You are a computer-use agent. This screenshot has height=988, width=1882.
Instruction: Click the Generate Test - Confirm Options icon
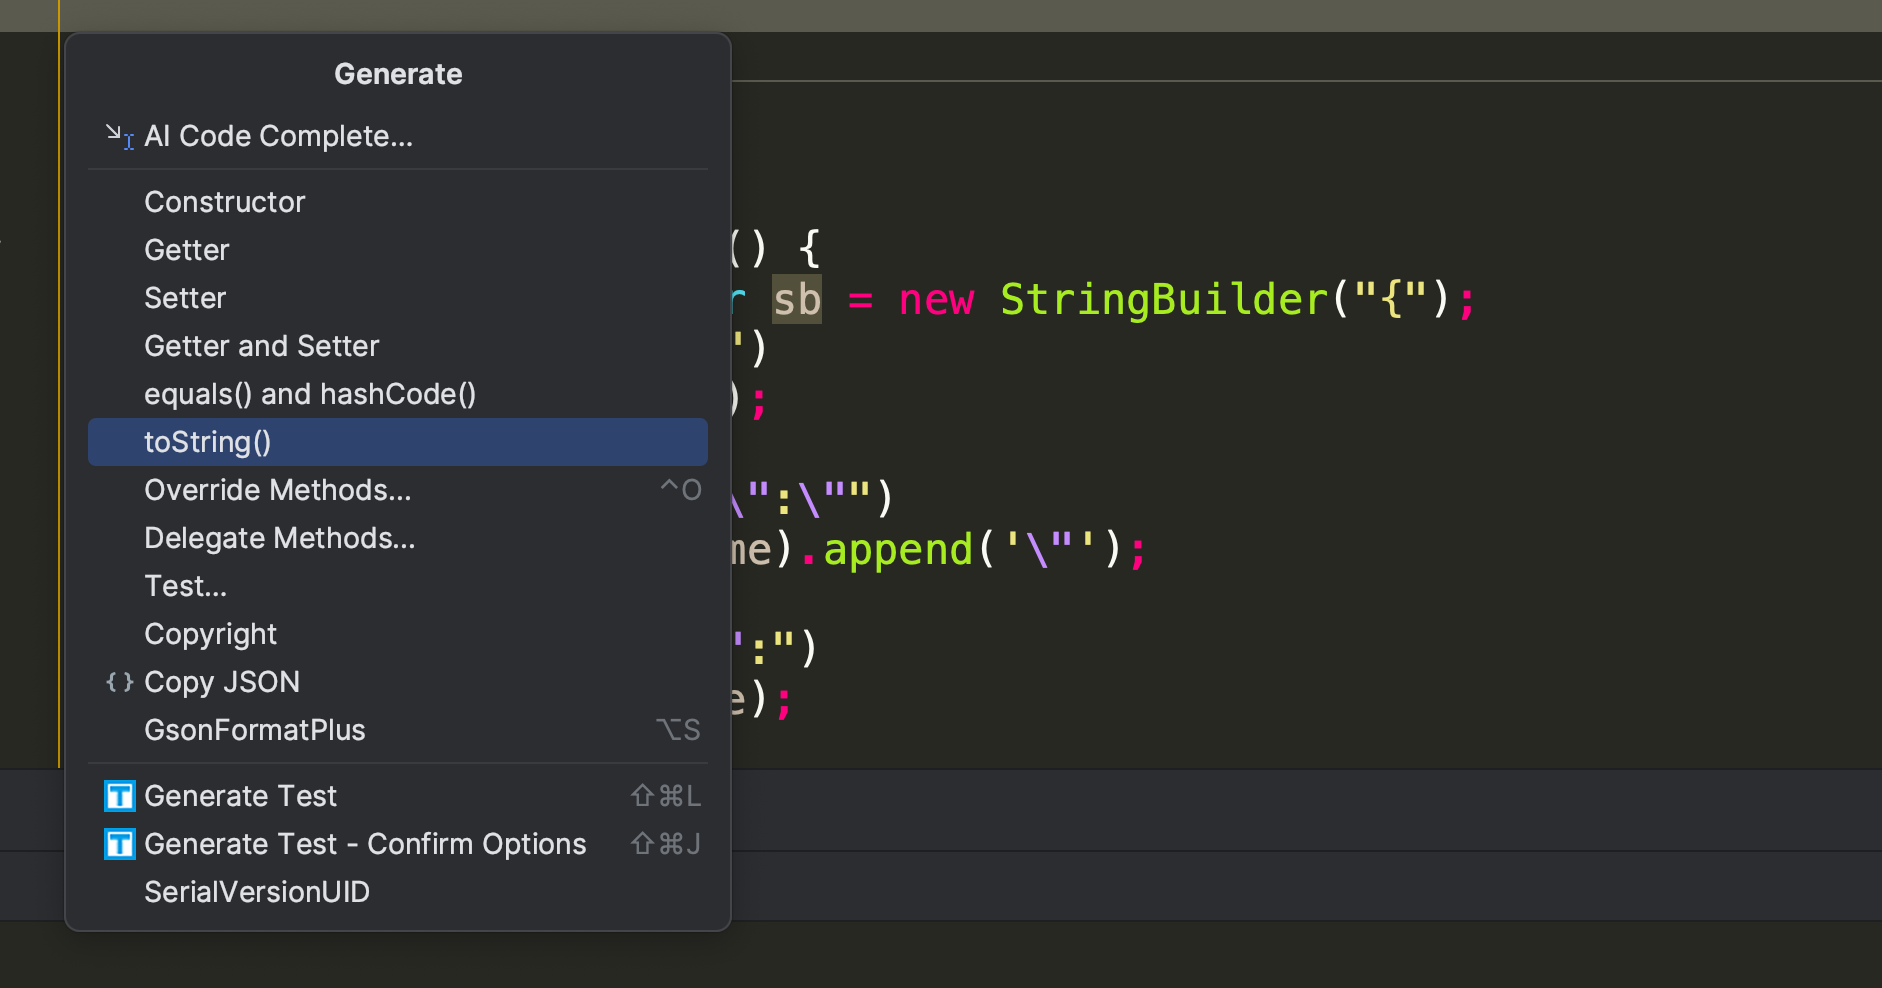click(x=120, y=844)
